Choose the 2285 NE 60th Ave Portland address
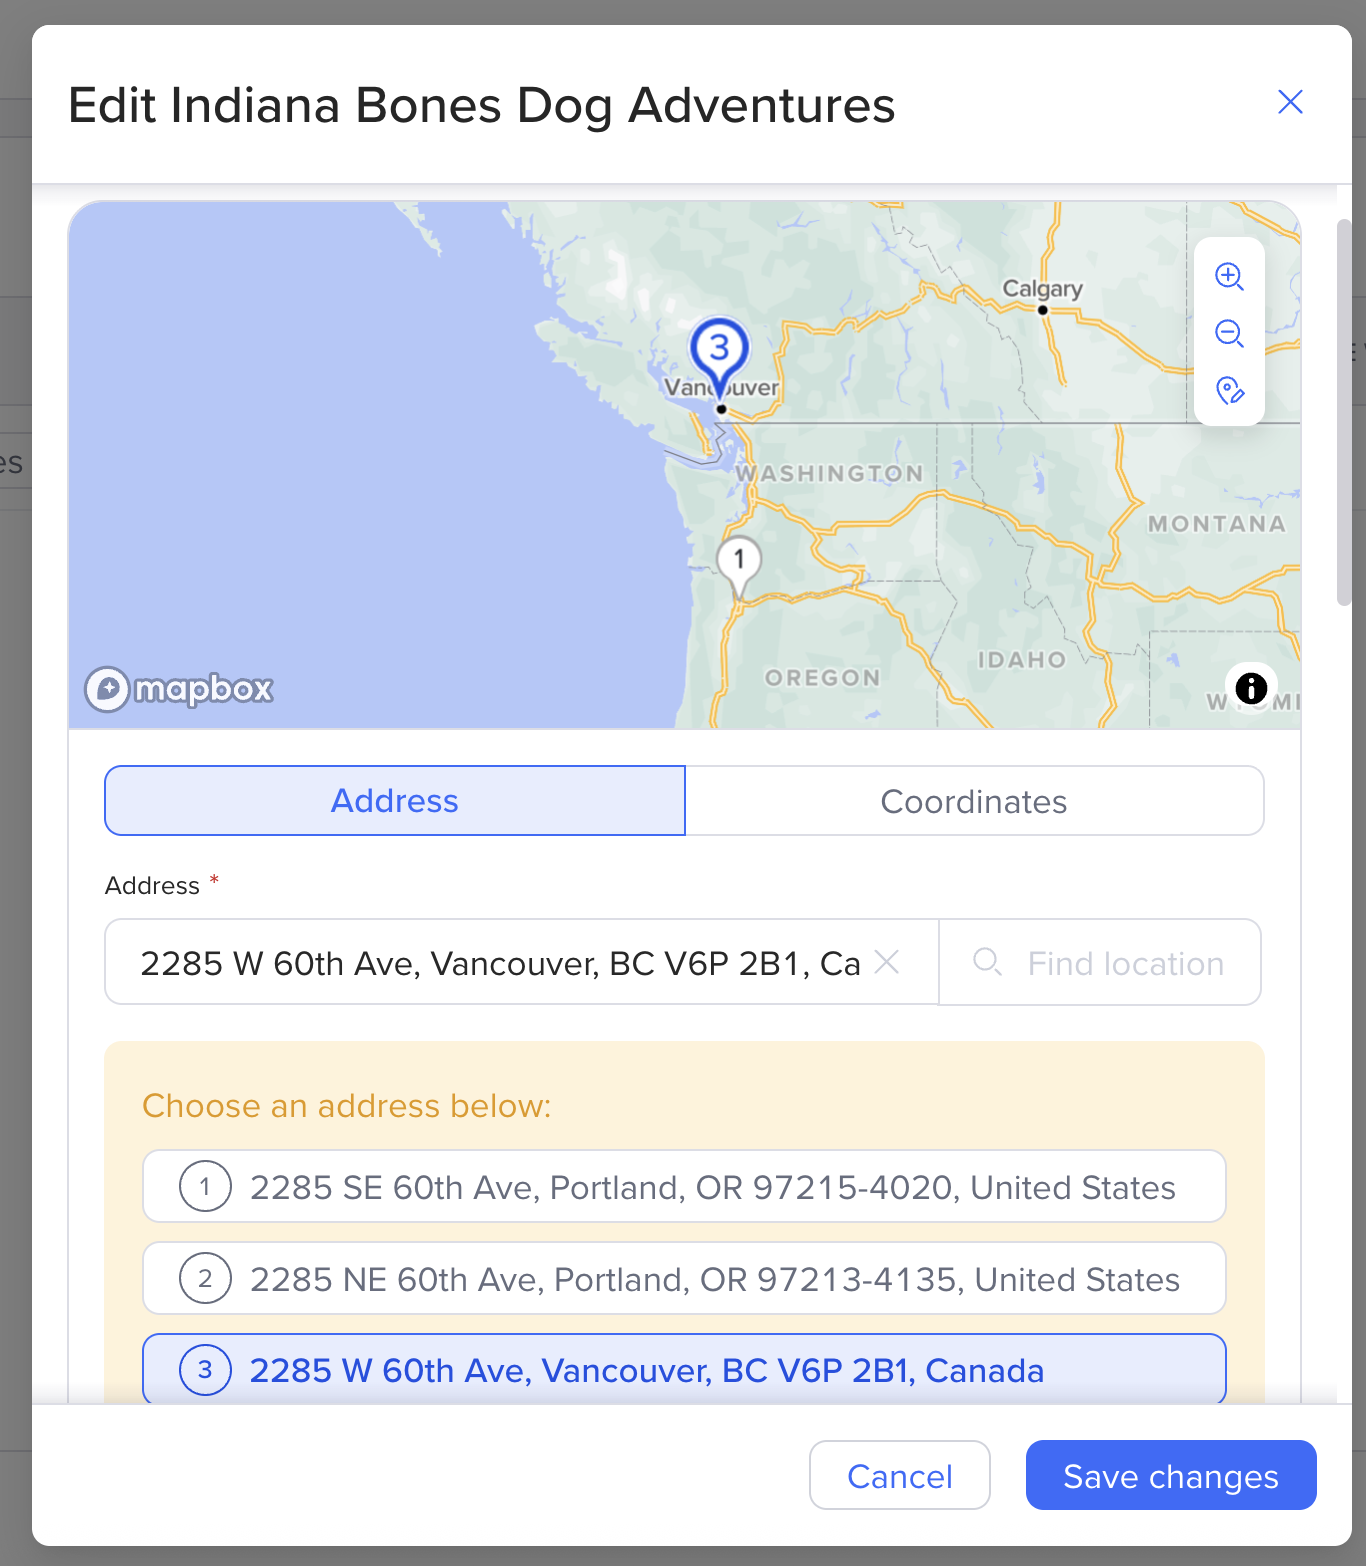Image resolution: width=1366 pixels, height=1566 pixels. [684, 1279]
